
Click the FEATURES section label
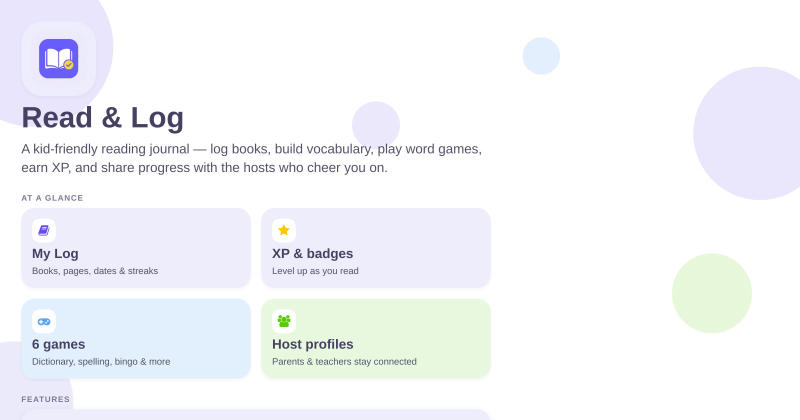click(x=45, y=399)
